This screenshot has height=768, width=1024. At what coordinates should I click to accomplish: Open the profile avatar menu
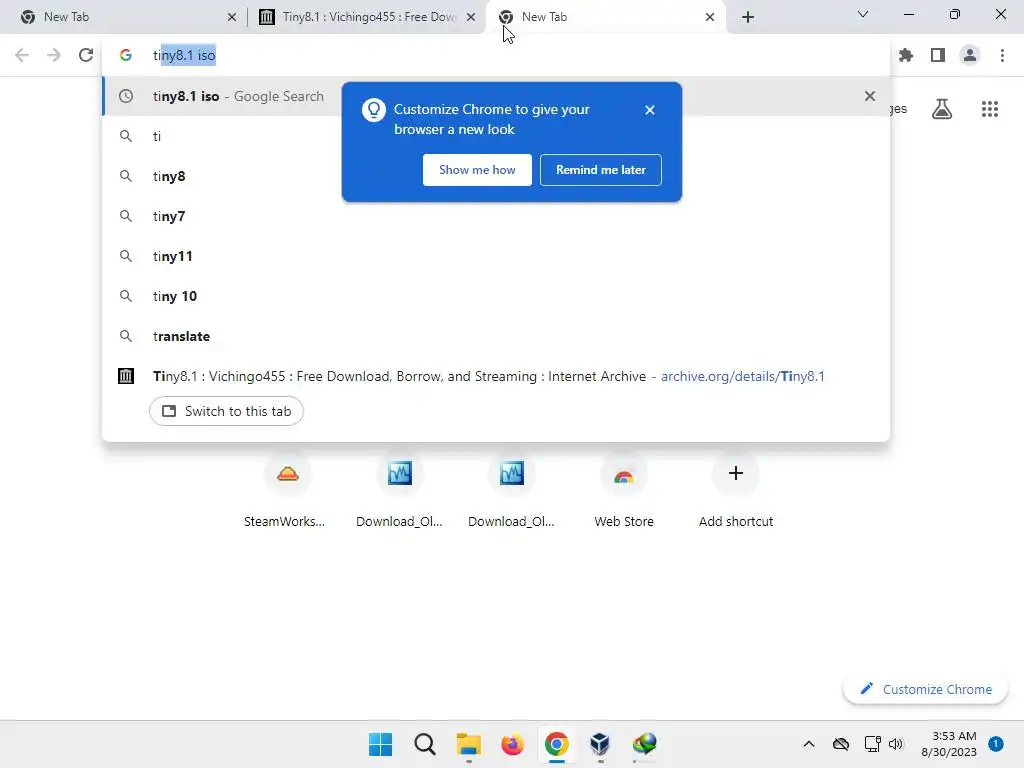(x=970, y=56)
